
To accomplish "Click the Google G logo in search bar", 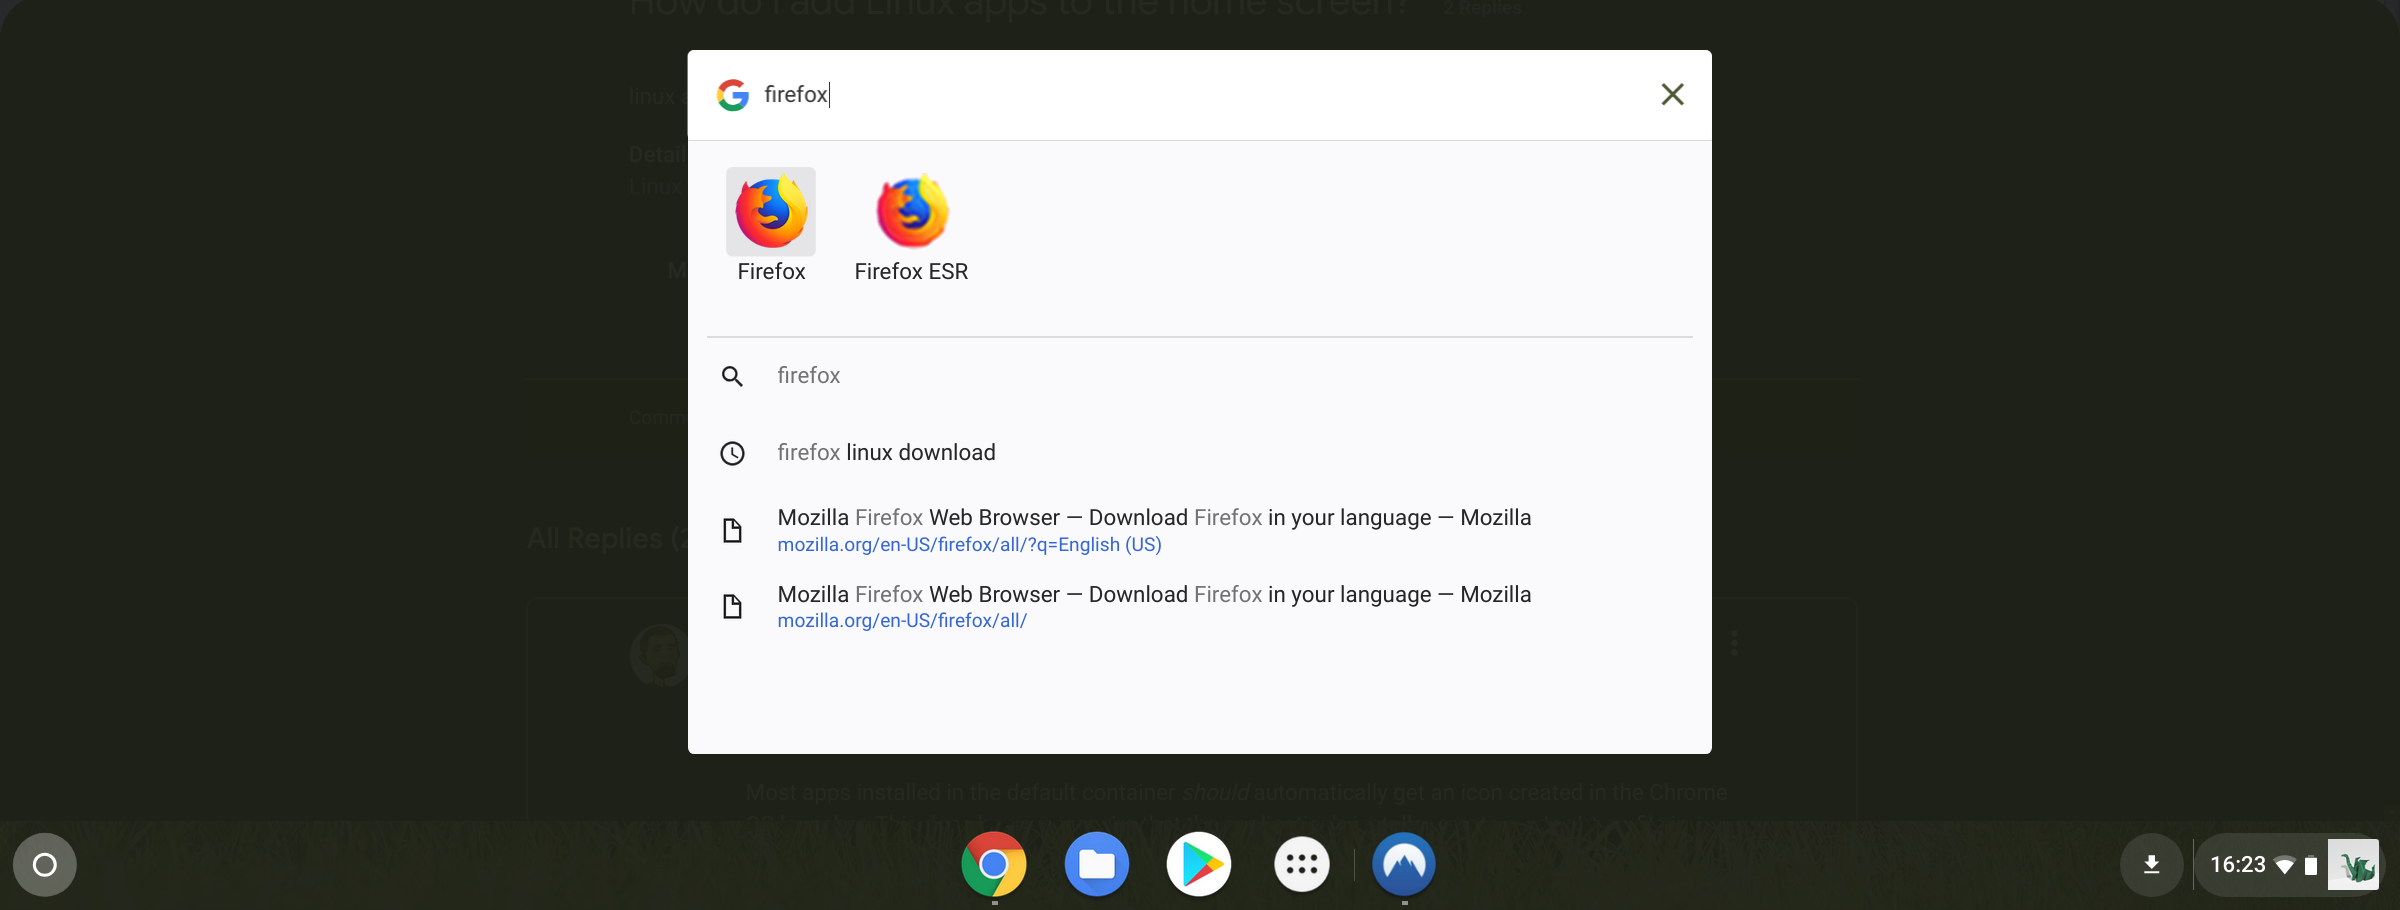I will (x=732, y=94).
